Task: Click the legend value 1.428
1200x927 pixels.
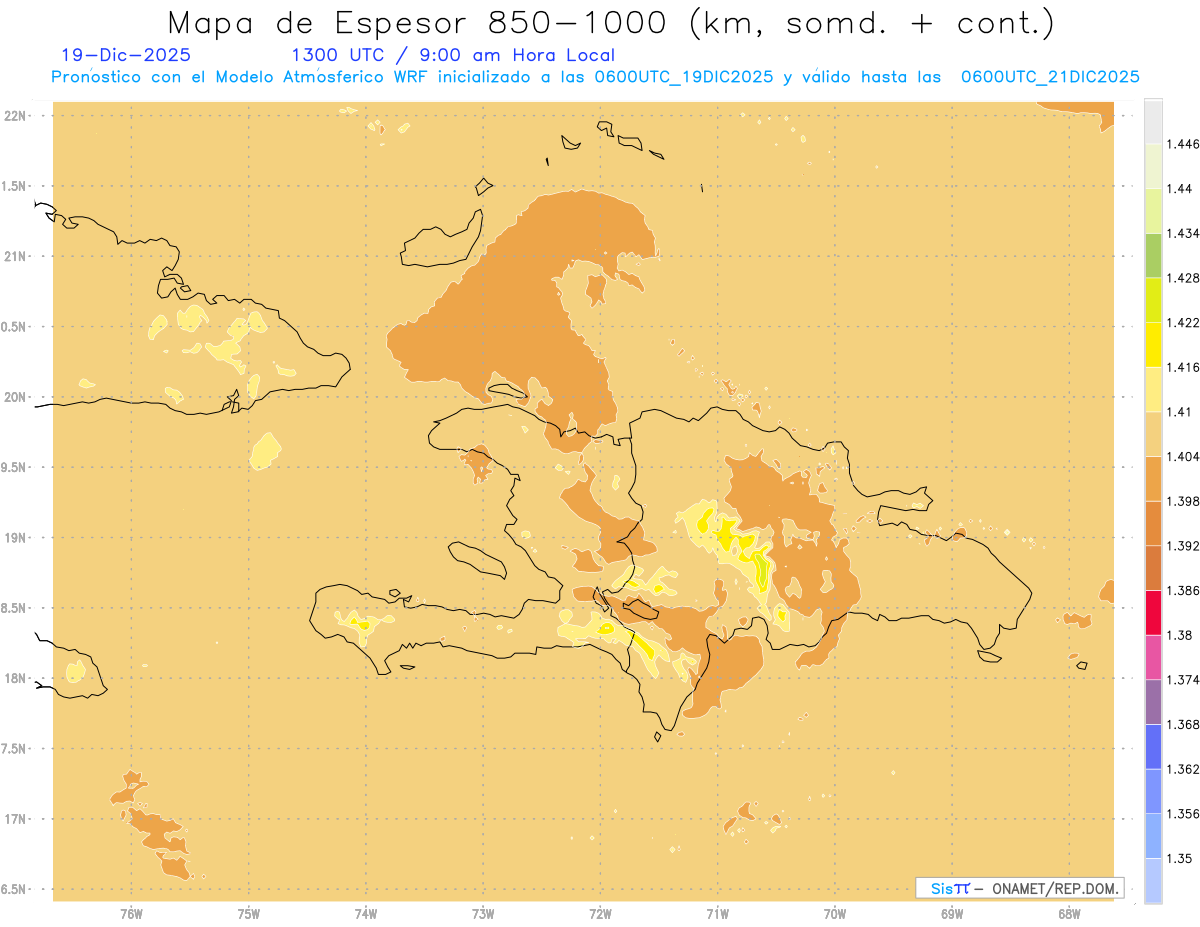Action: click(1183, 278)
